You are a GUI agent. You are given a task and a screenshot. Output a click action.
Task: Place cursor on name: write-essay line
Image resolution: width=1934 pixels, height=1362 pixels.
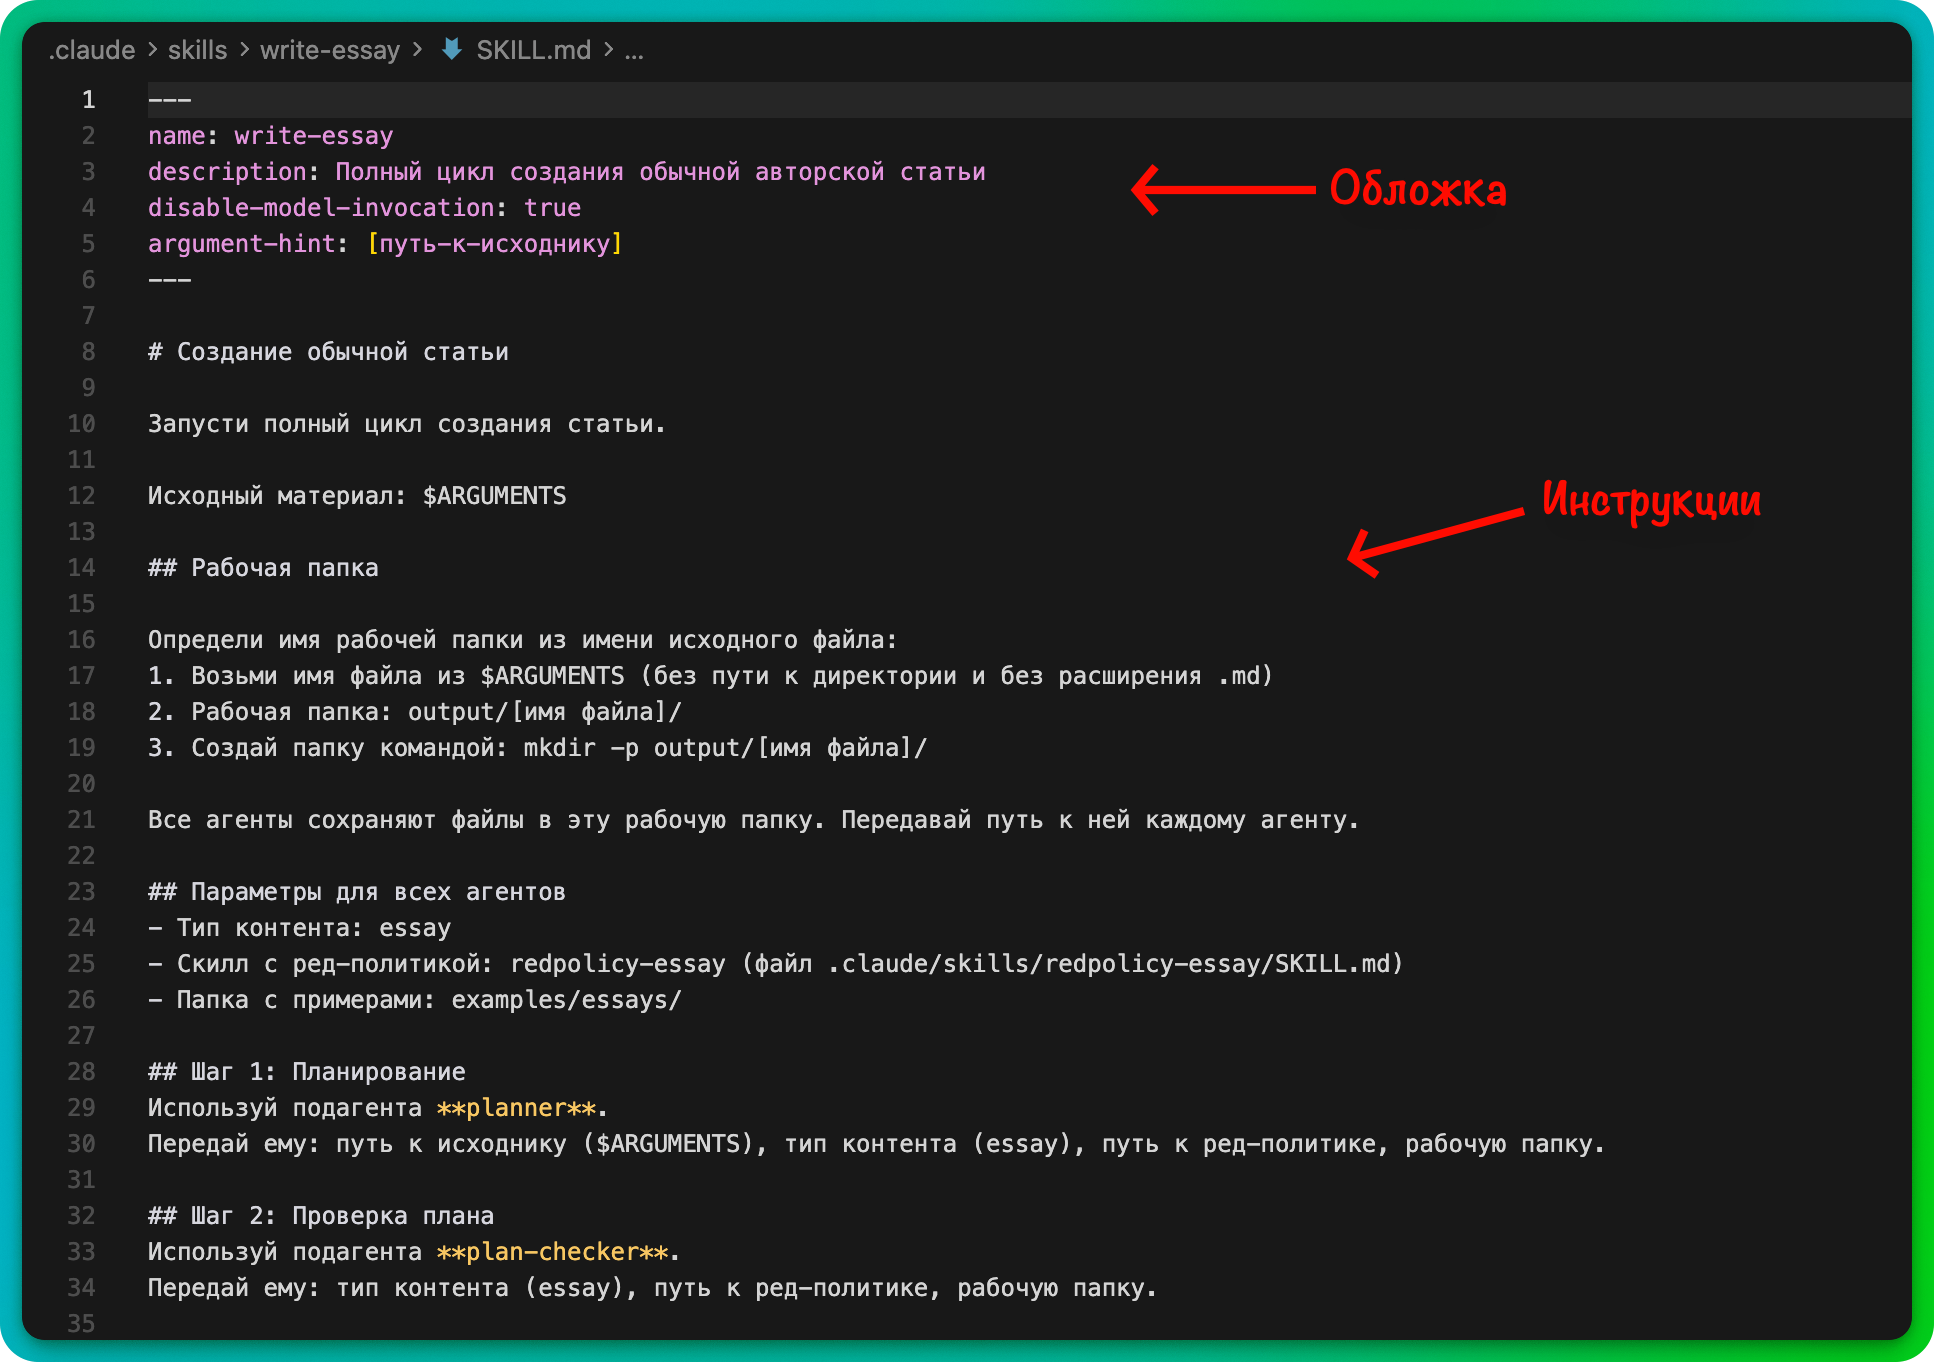tap(270, 136)
